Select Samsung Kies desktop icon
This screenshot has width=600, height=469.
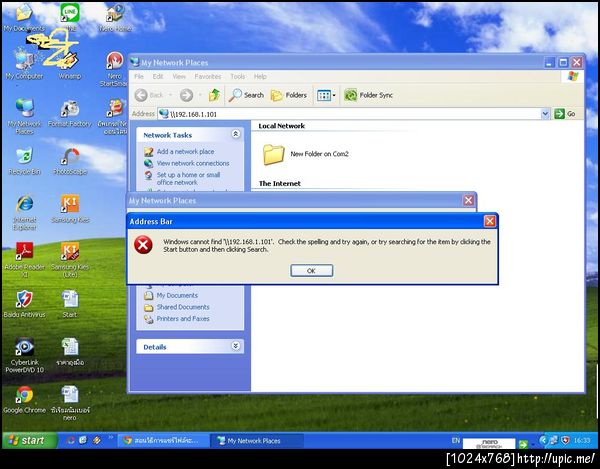(x=70, y=208)
